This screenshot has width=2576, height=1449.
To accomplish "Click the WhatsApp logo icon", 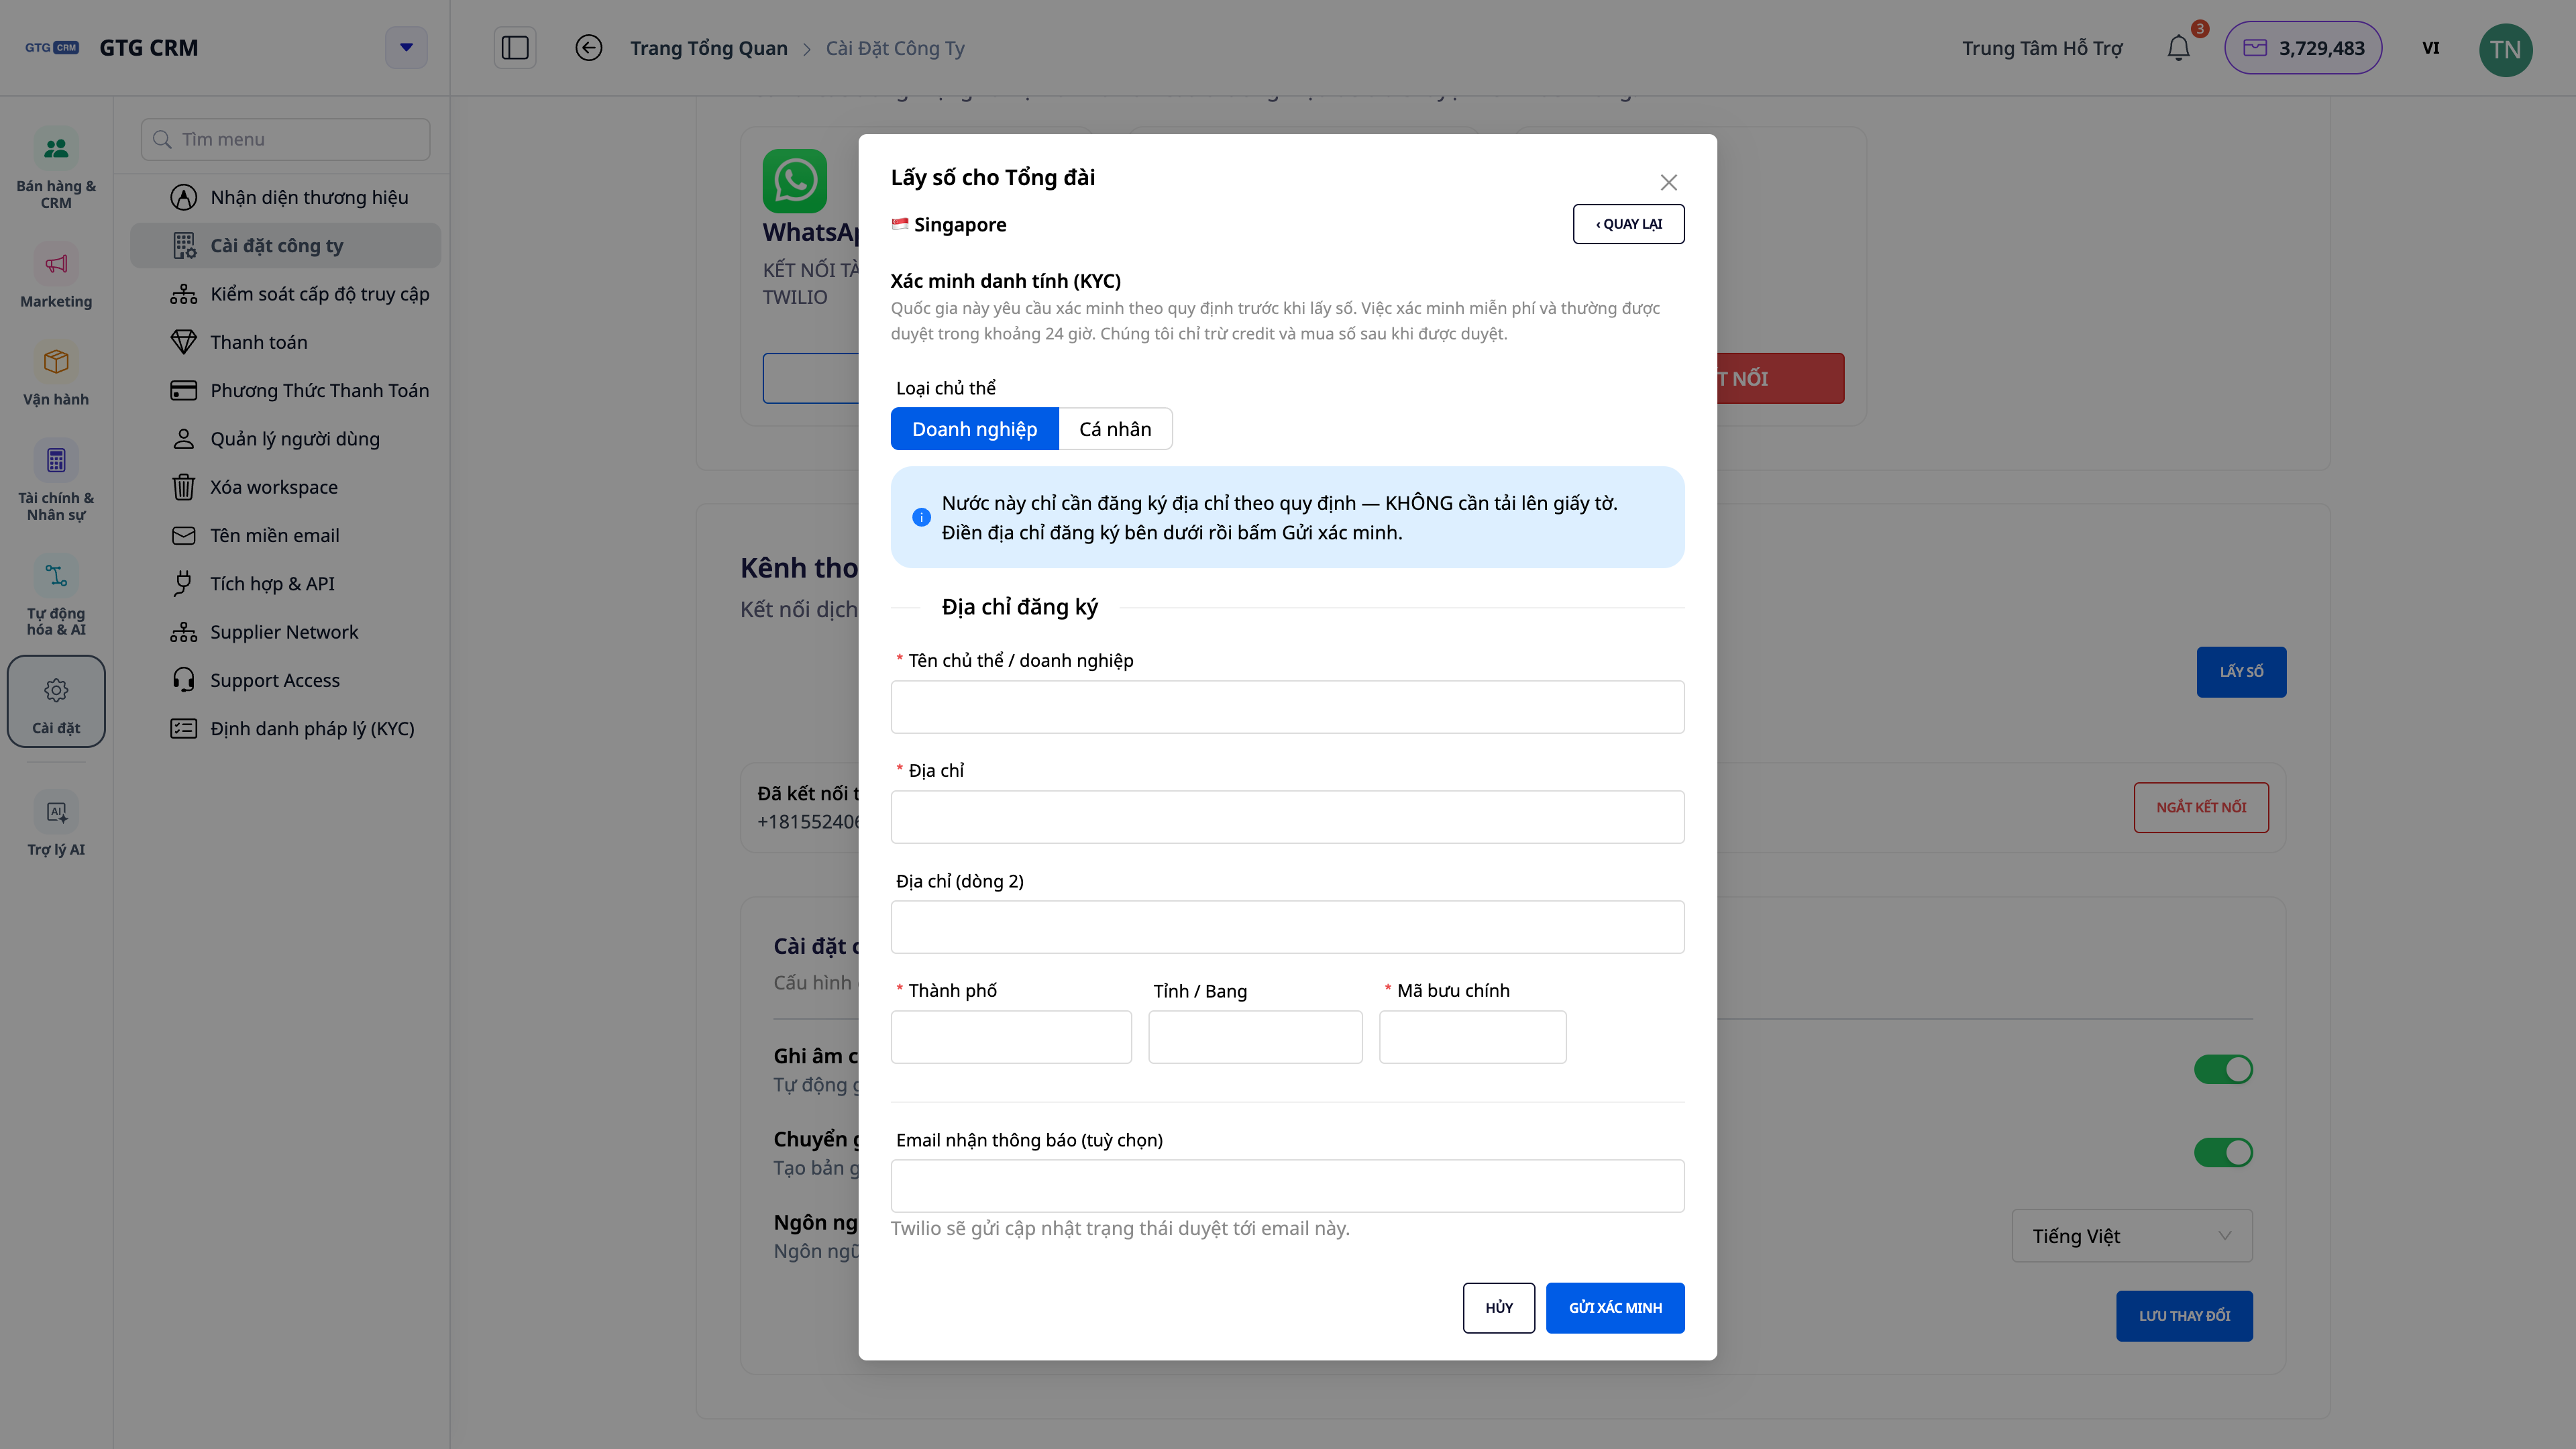I will point(795,181).
